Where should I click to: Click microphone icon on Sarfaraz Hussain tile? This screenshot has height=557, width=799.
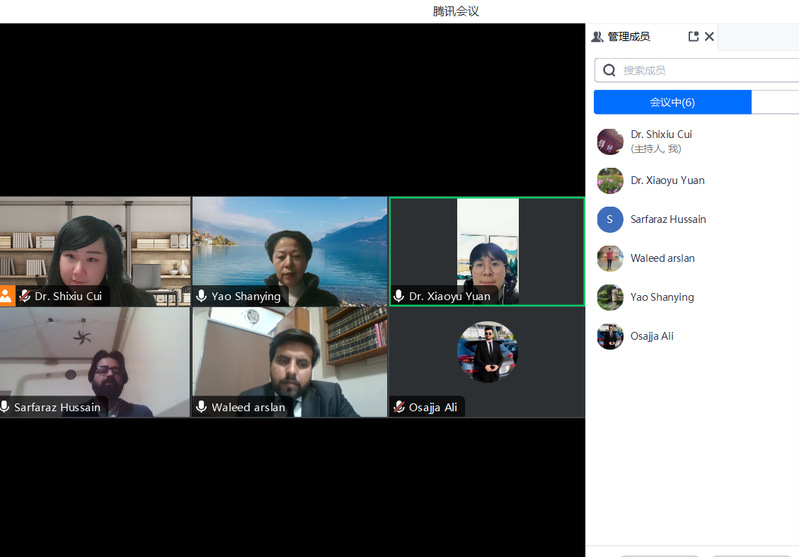[x=5, y=406]
